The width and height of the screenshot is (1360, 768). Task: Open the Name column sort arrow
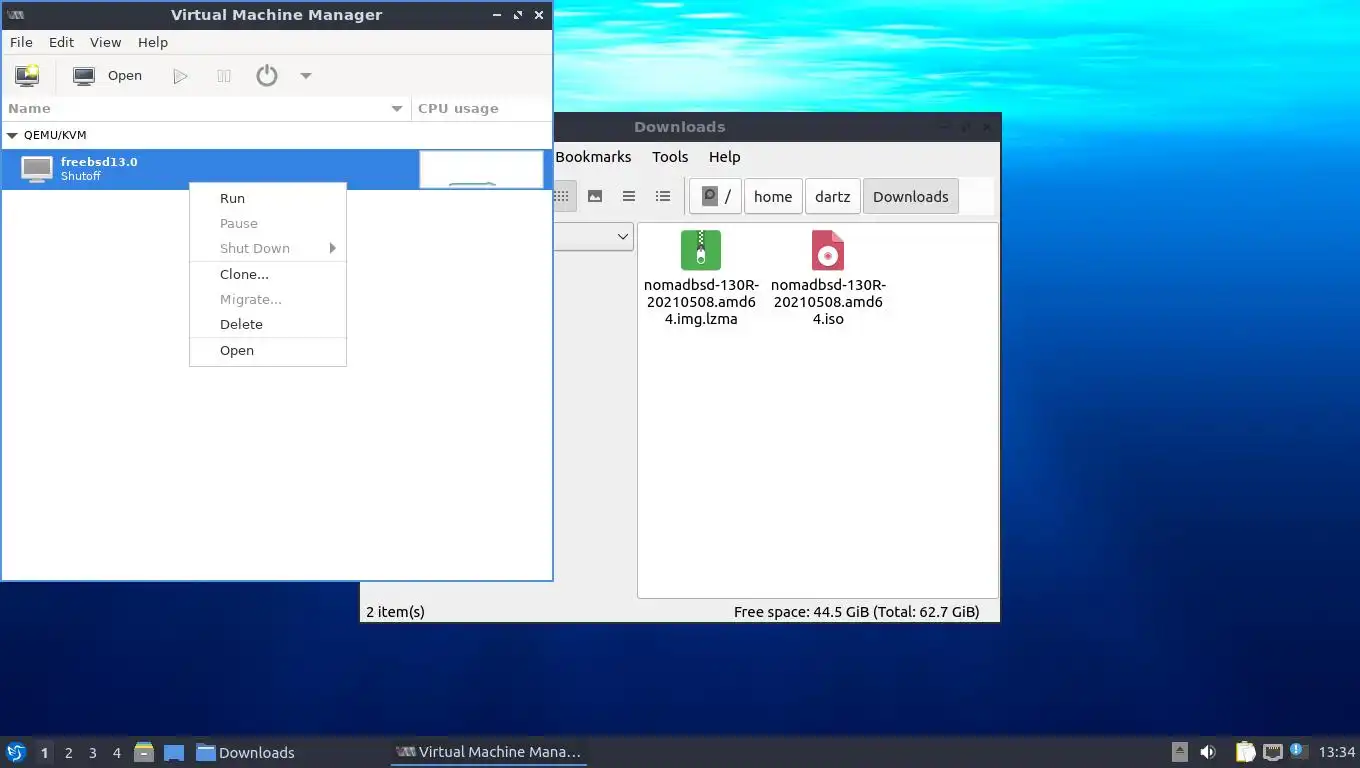click(x=397, y=108)
